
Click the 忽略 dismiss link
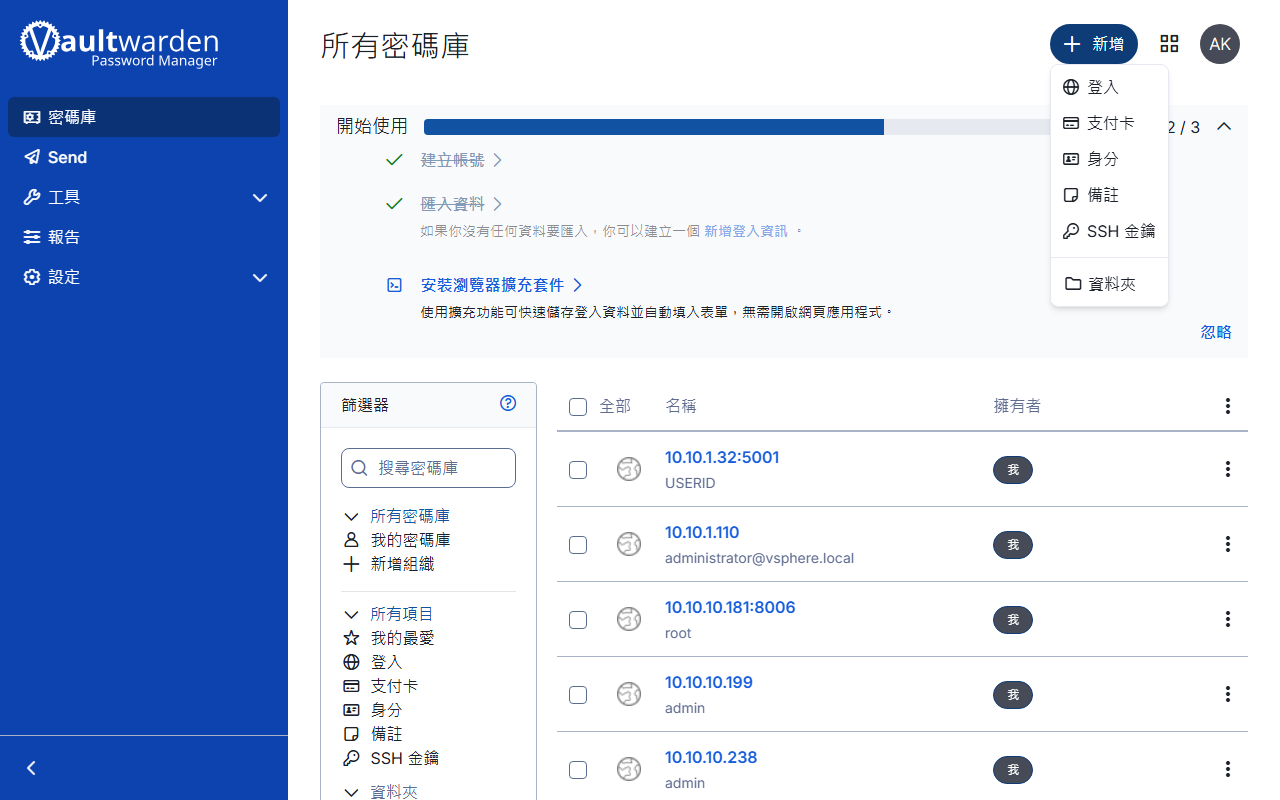click(x=1216, y=332)
